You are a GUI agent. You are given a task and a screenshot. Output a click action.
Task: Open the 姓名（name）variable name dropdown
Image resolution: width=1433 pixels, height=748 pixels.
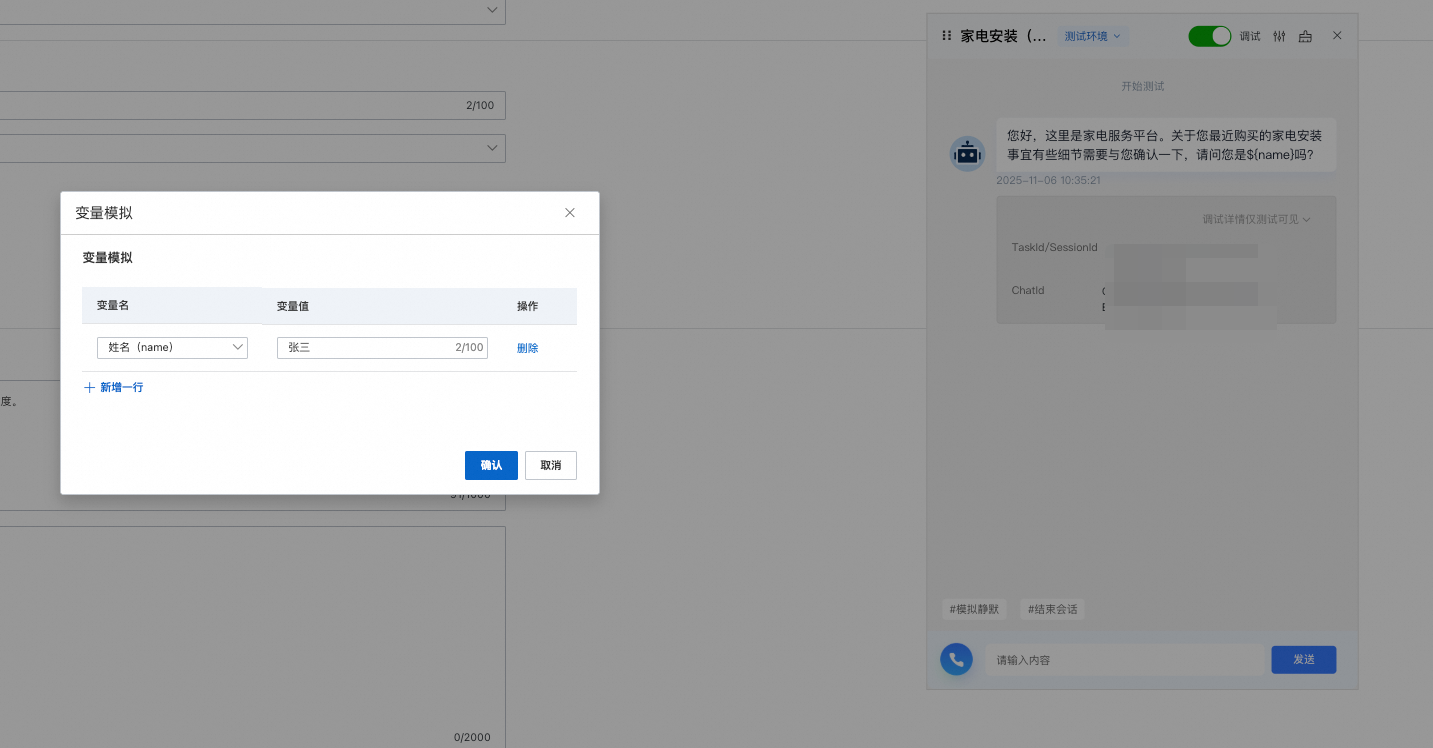pos(172,347)
